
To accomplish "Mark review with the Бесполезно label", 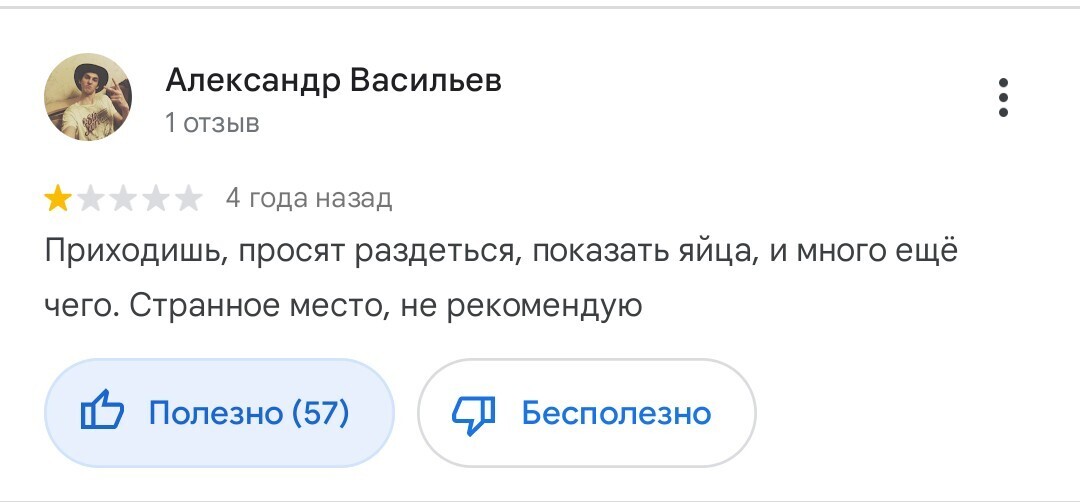I will click(616, 412).
